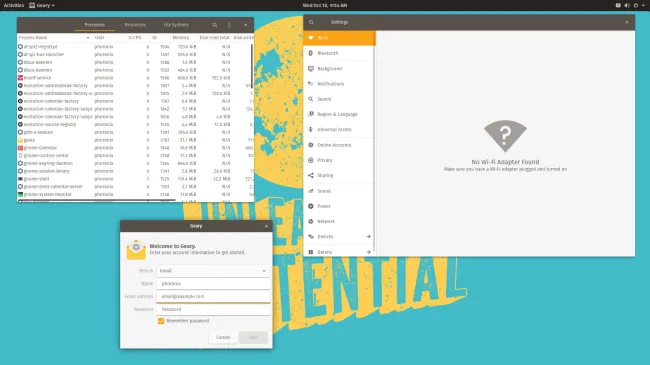Open the System Monitor hamburger menu icon
Screen dimensions: 650x365
tap(229, 25)
